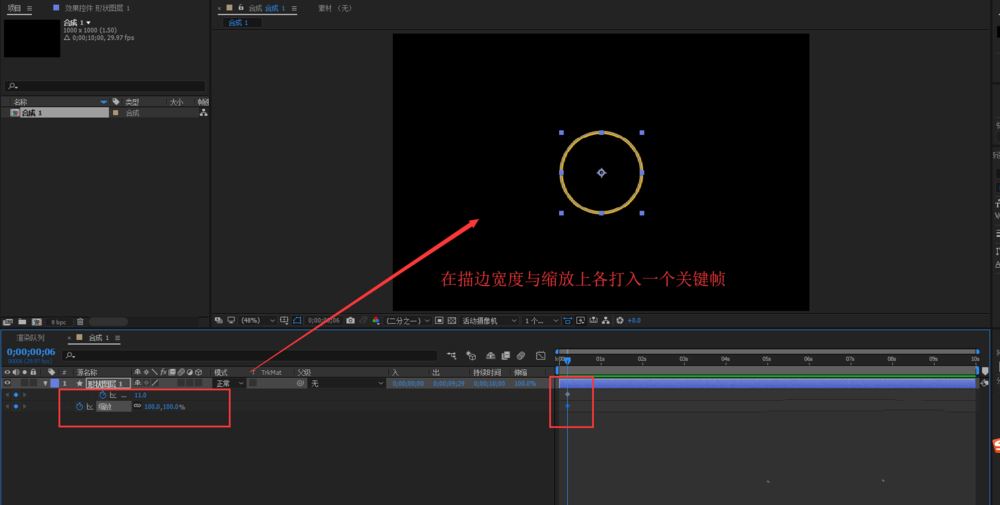
Task: Toggle mask and shape path visibility
Action: 297,321
